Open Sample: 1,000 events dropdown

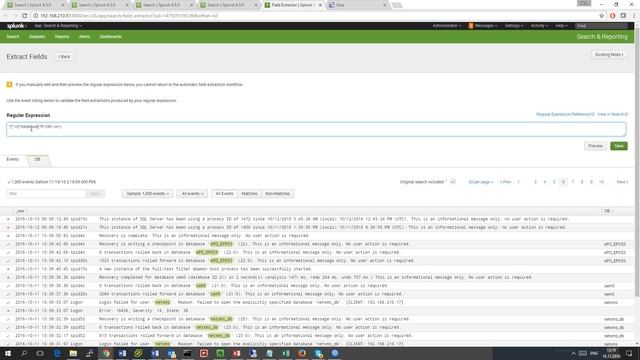(147, 193)
